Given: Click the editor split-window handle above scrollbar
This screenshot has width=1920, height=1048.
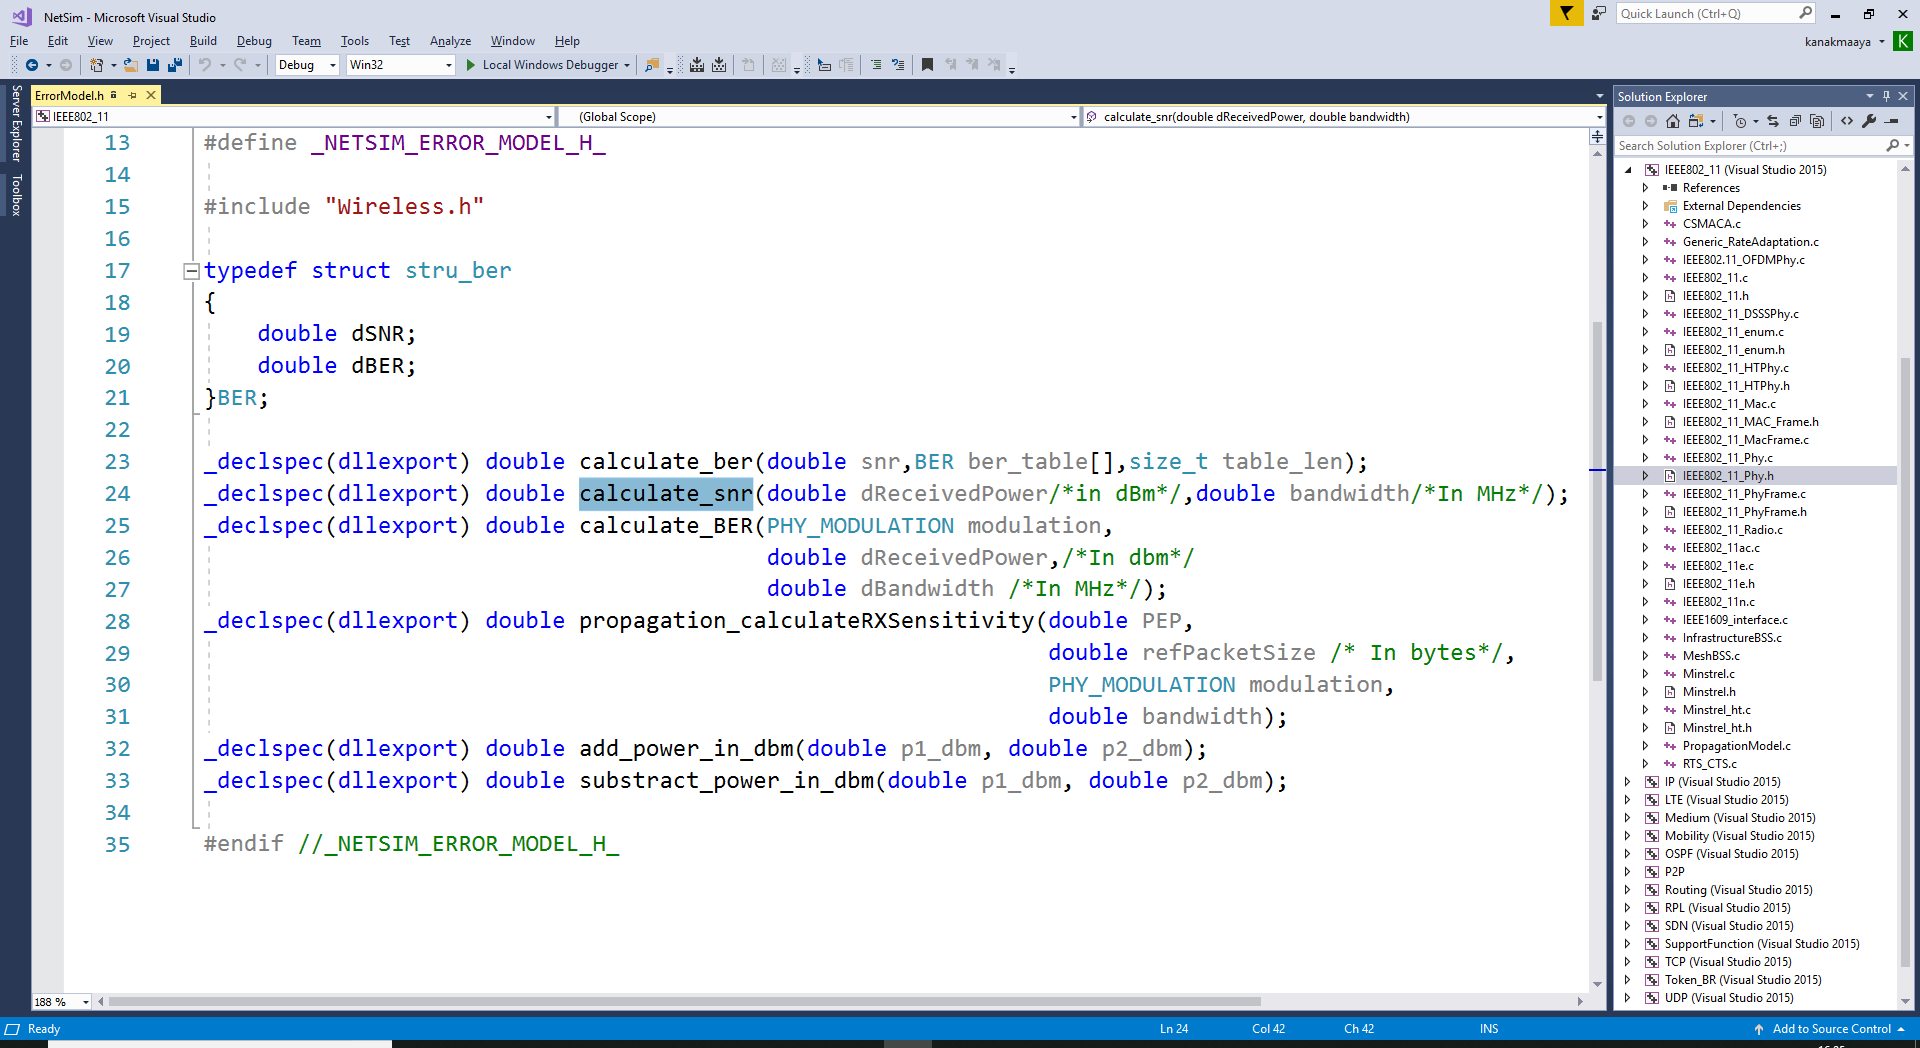Looking at the screenshot, I should coord(1597,136).
